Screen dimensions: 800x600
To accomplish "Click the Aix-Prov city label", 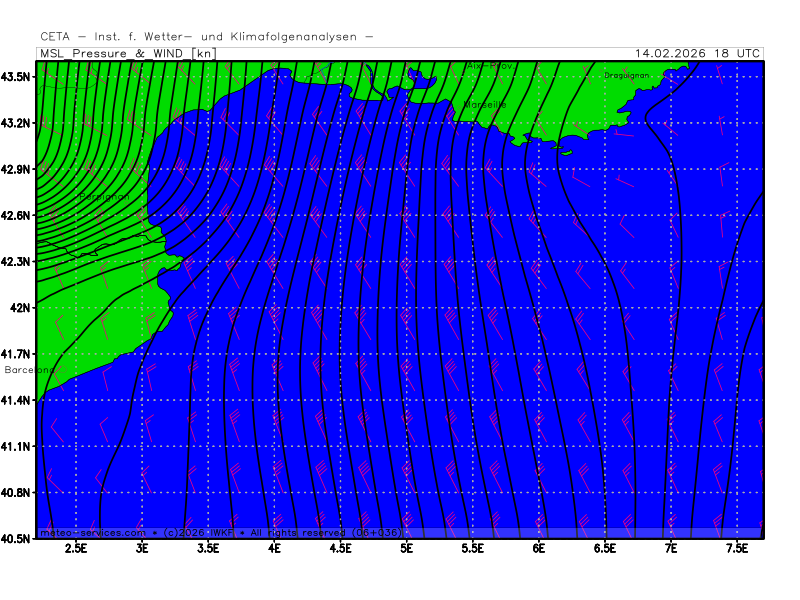I will click(x=490, y=66).
